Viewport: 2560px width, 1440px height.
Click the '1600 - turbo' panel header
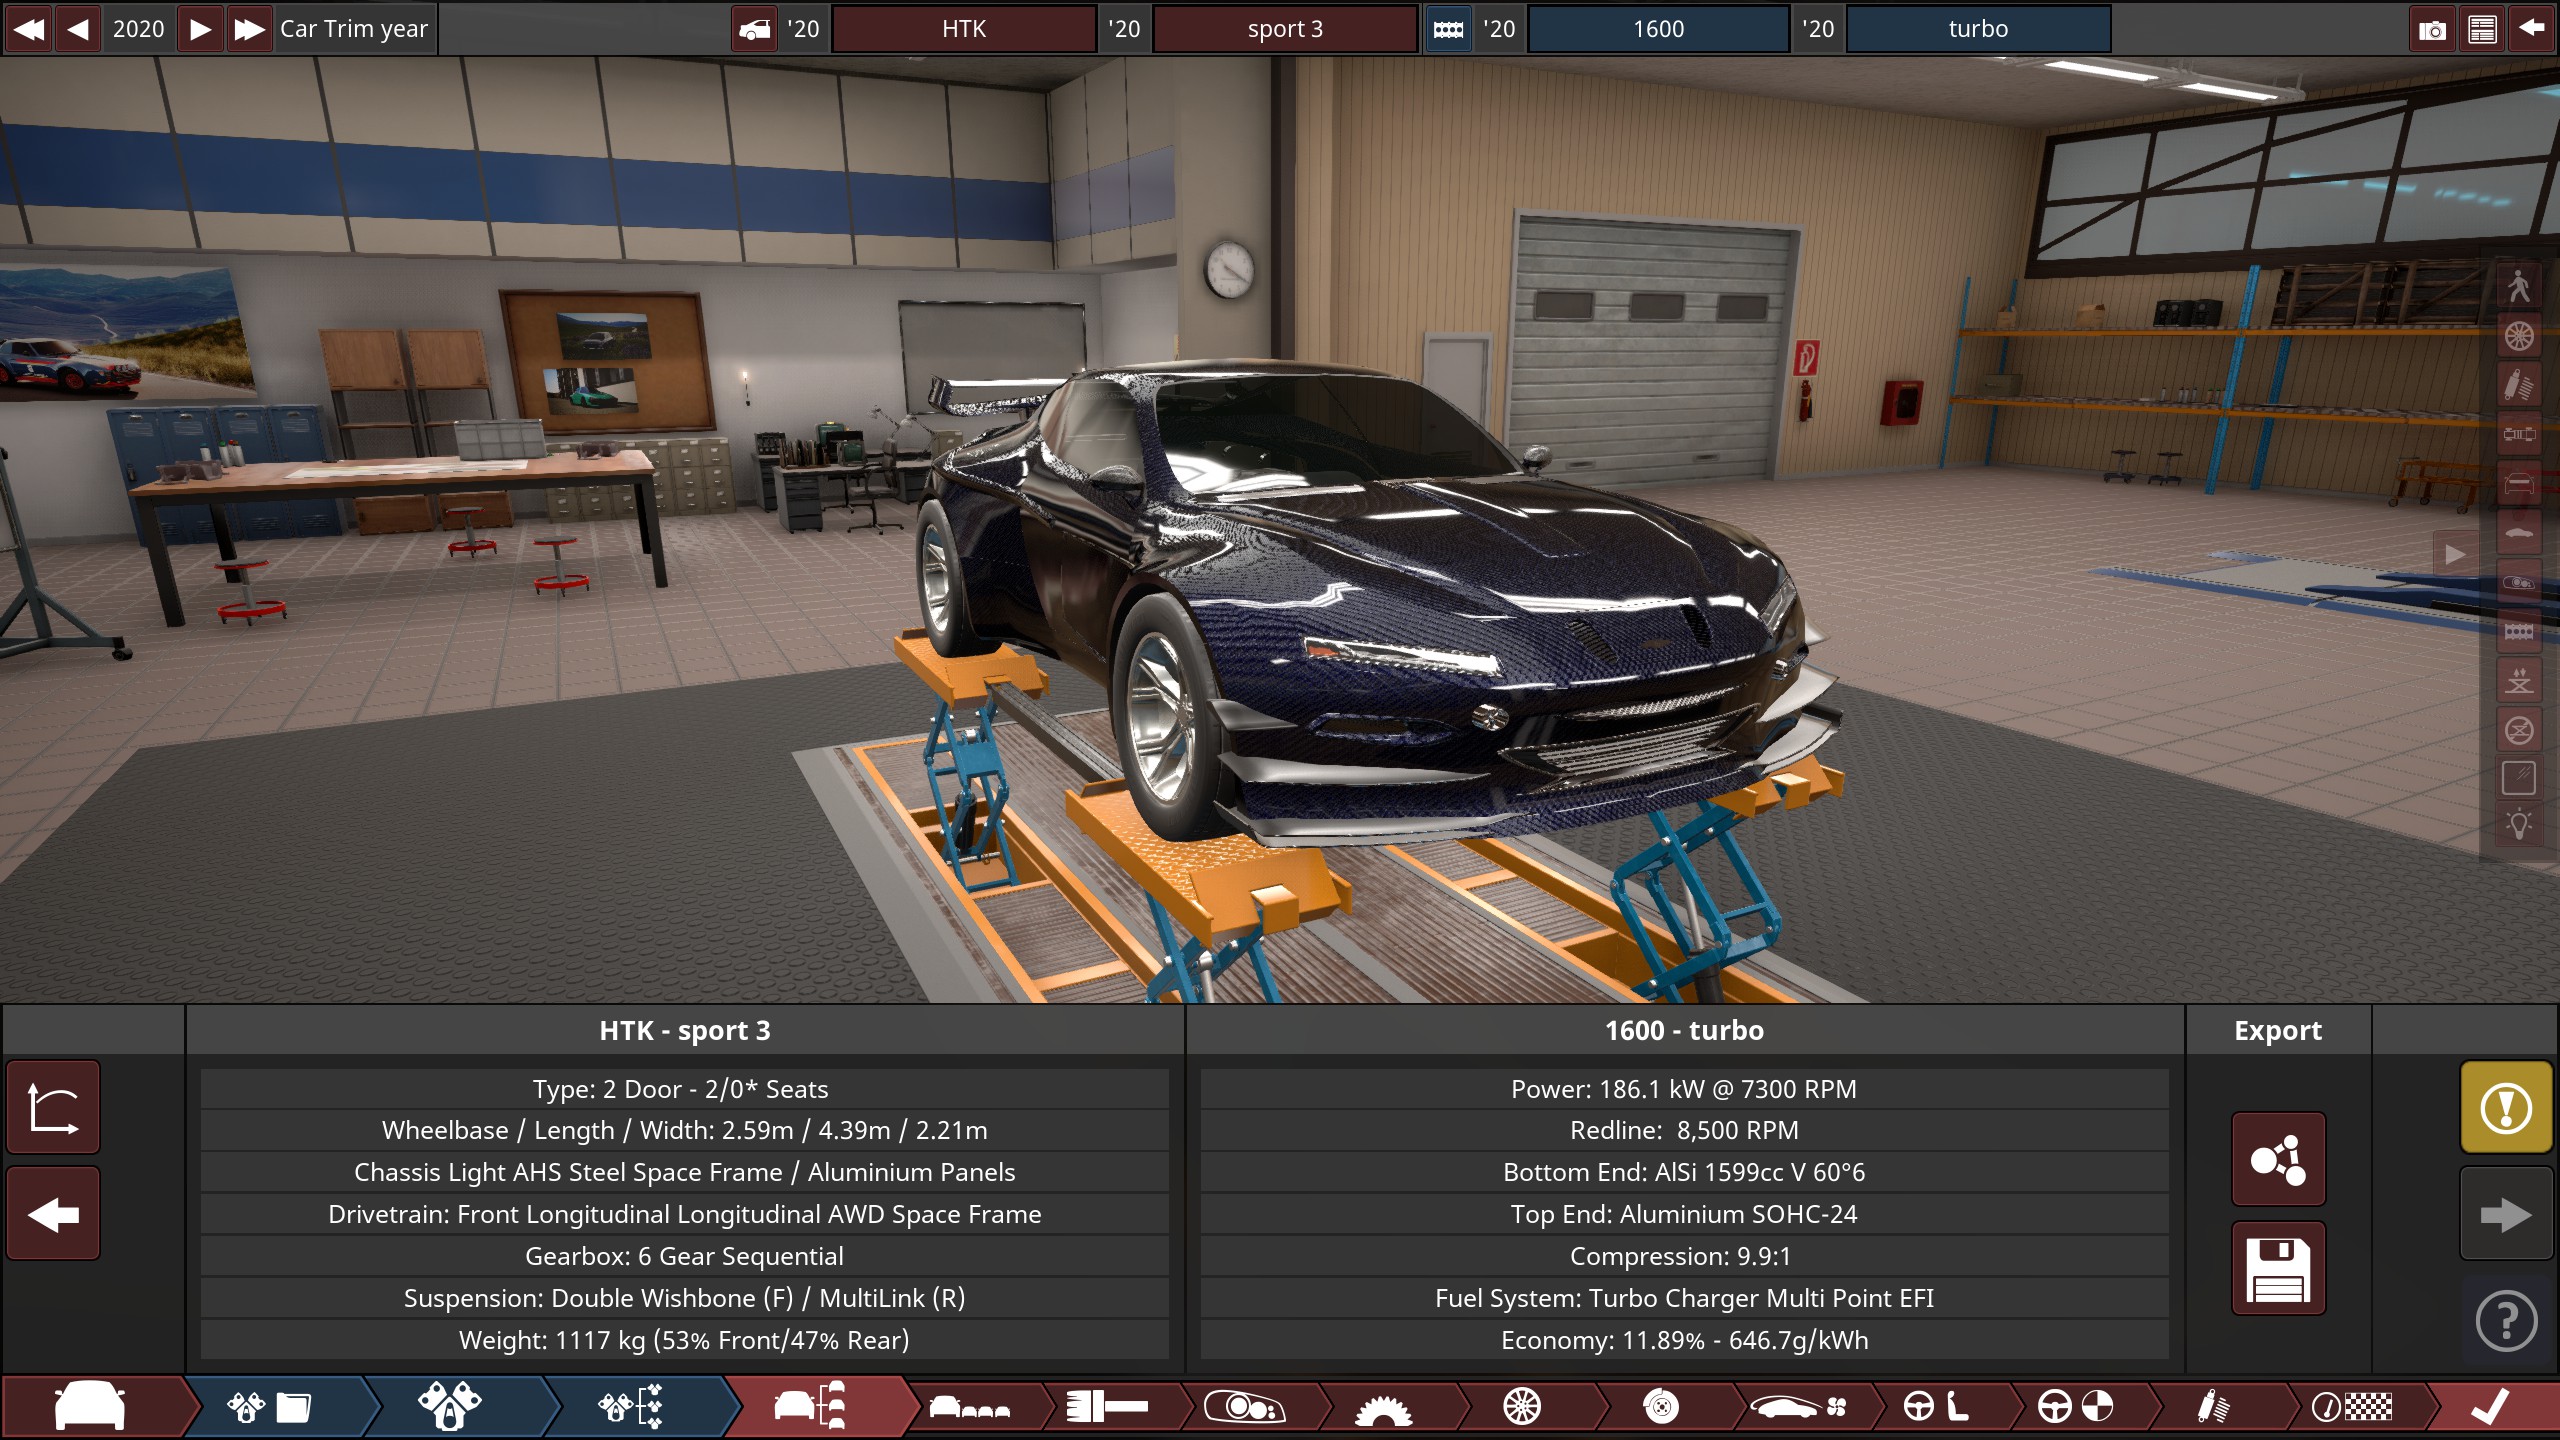(1684, 1031)
